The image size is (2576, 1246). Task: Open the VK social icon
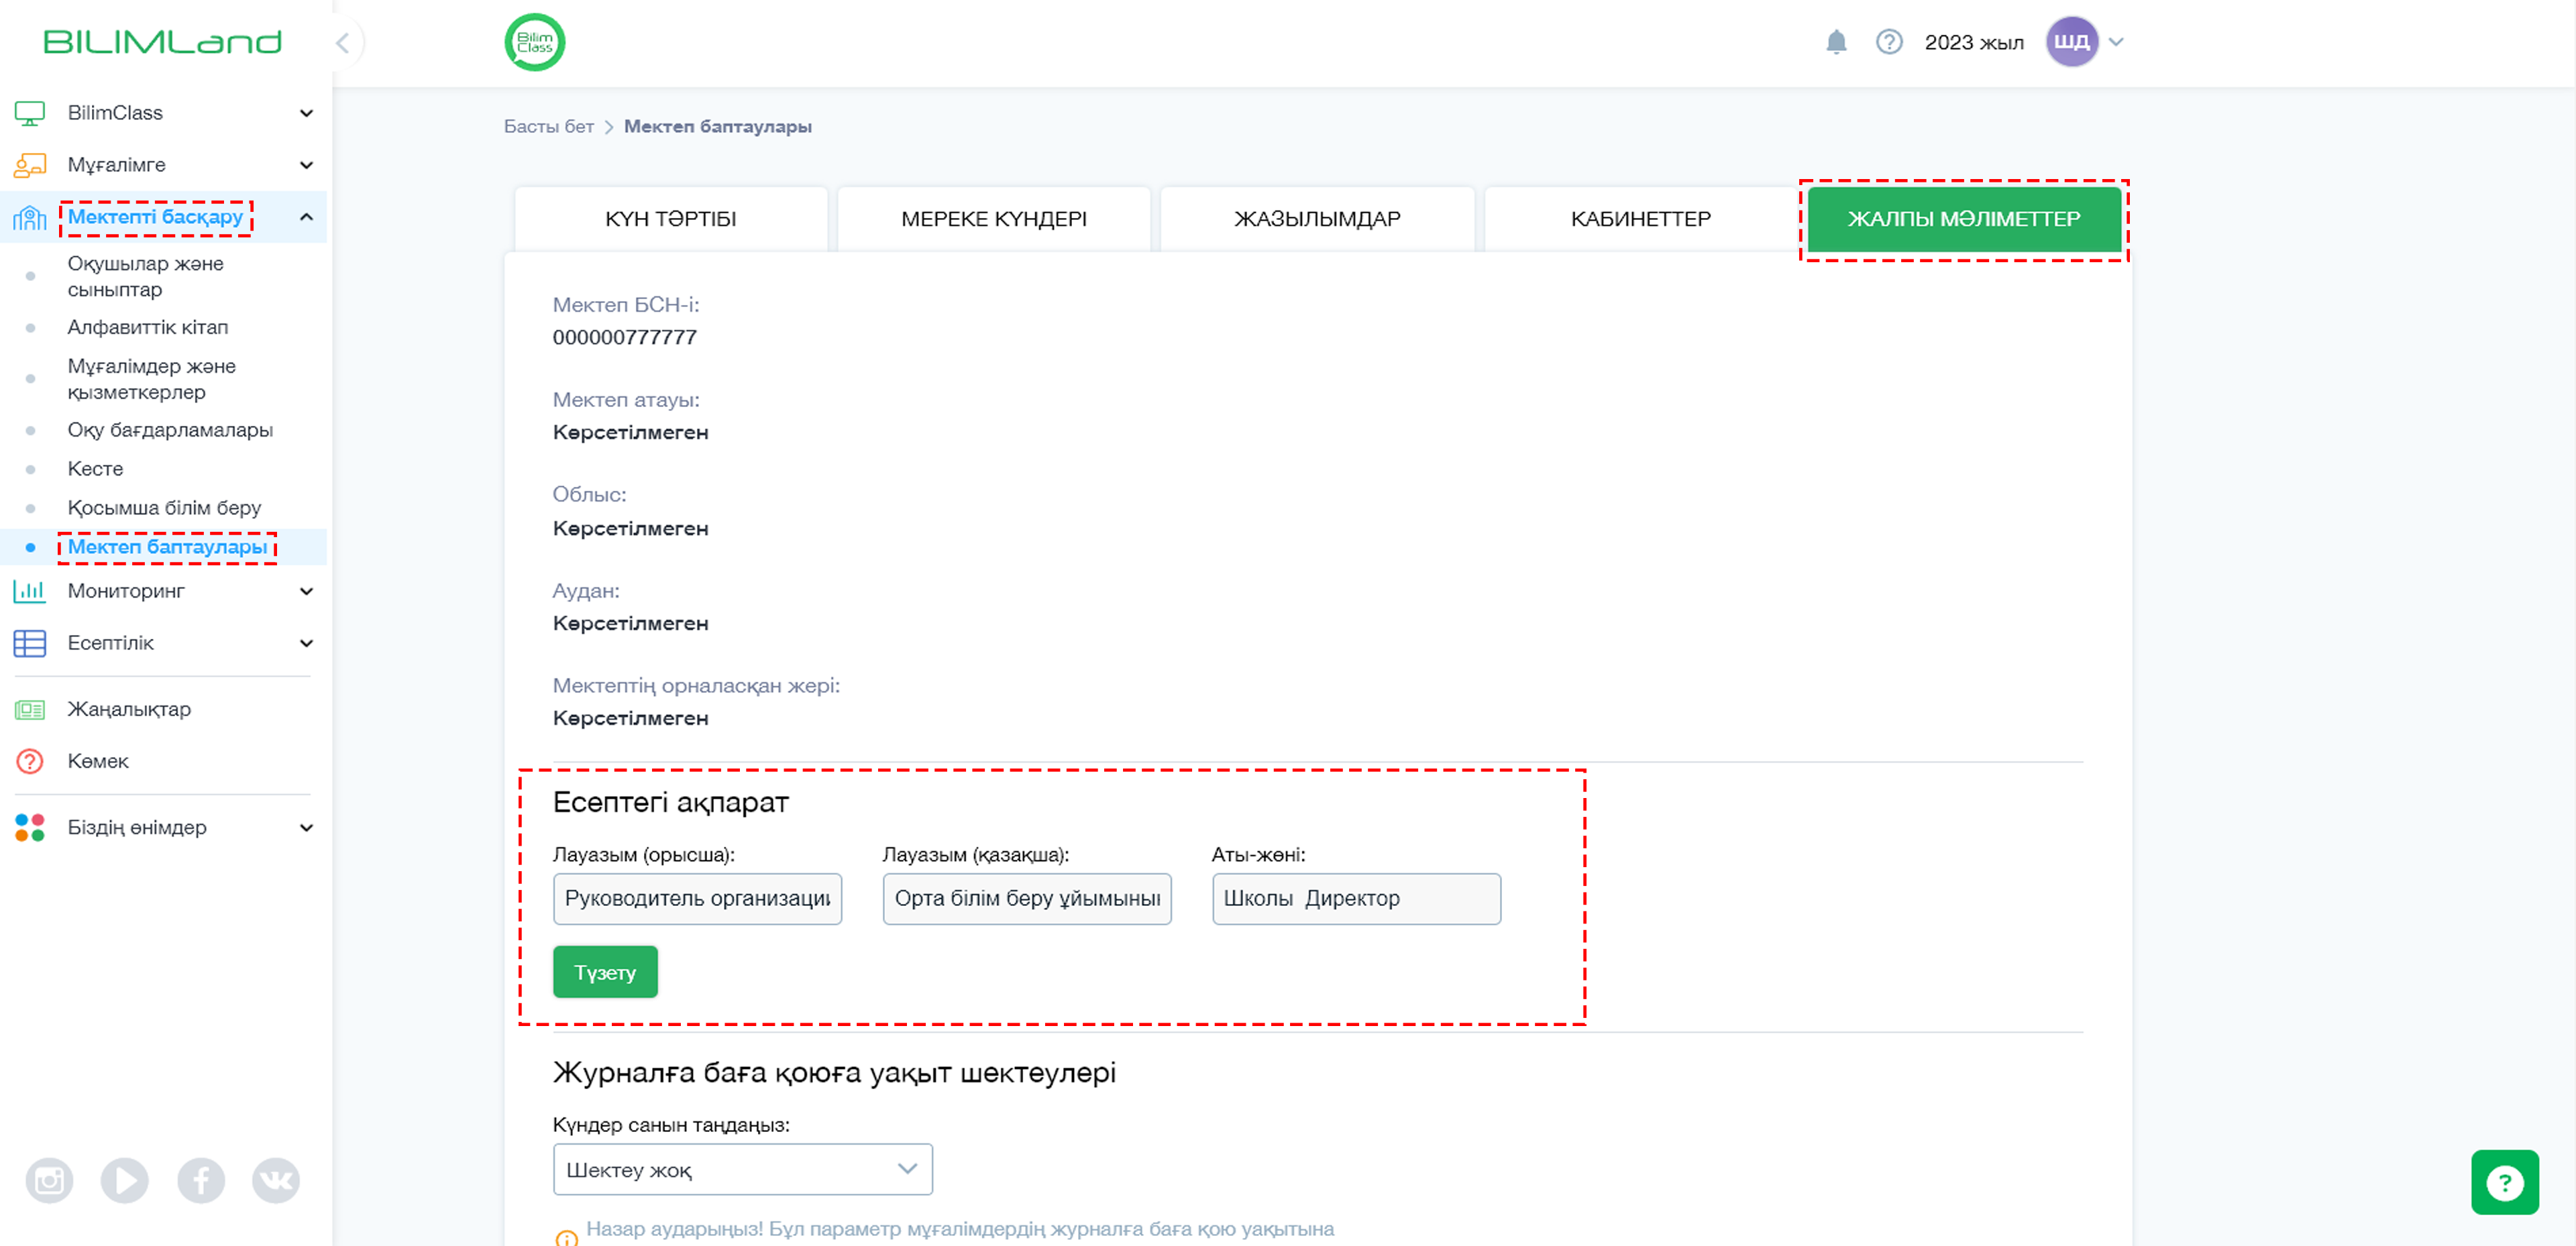pyautogui.click(x=276, y=1180)
